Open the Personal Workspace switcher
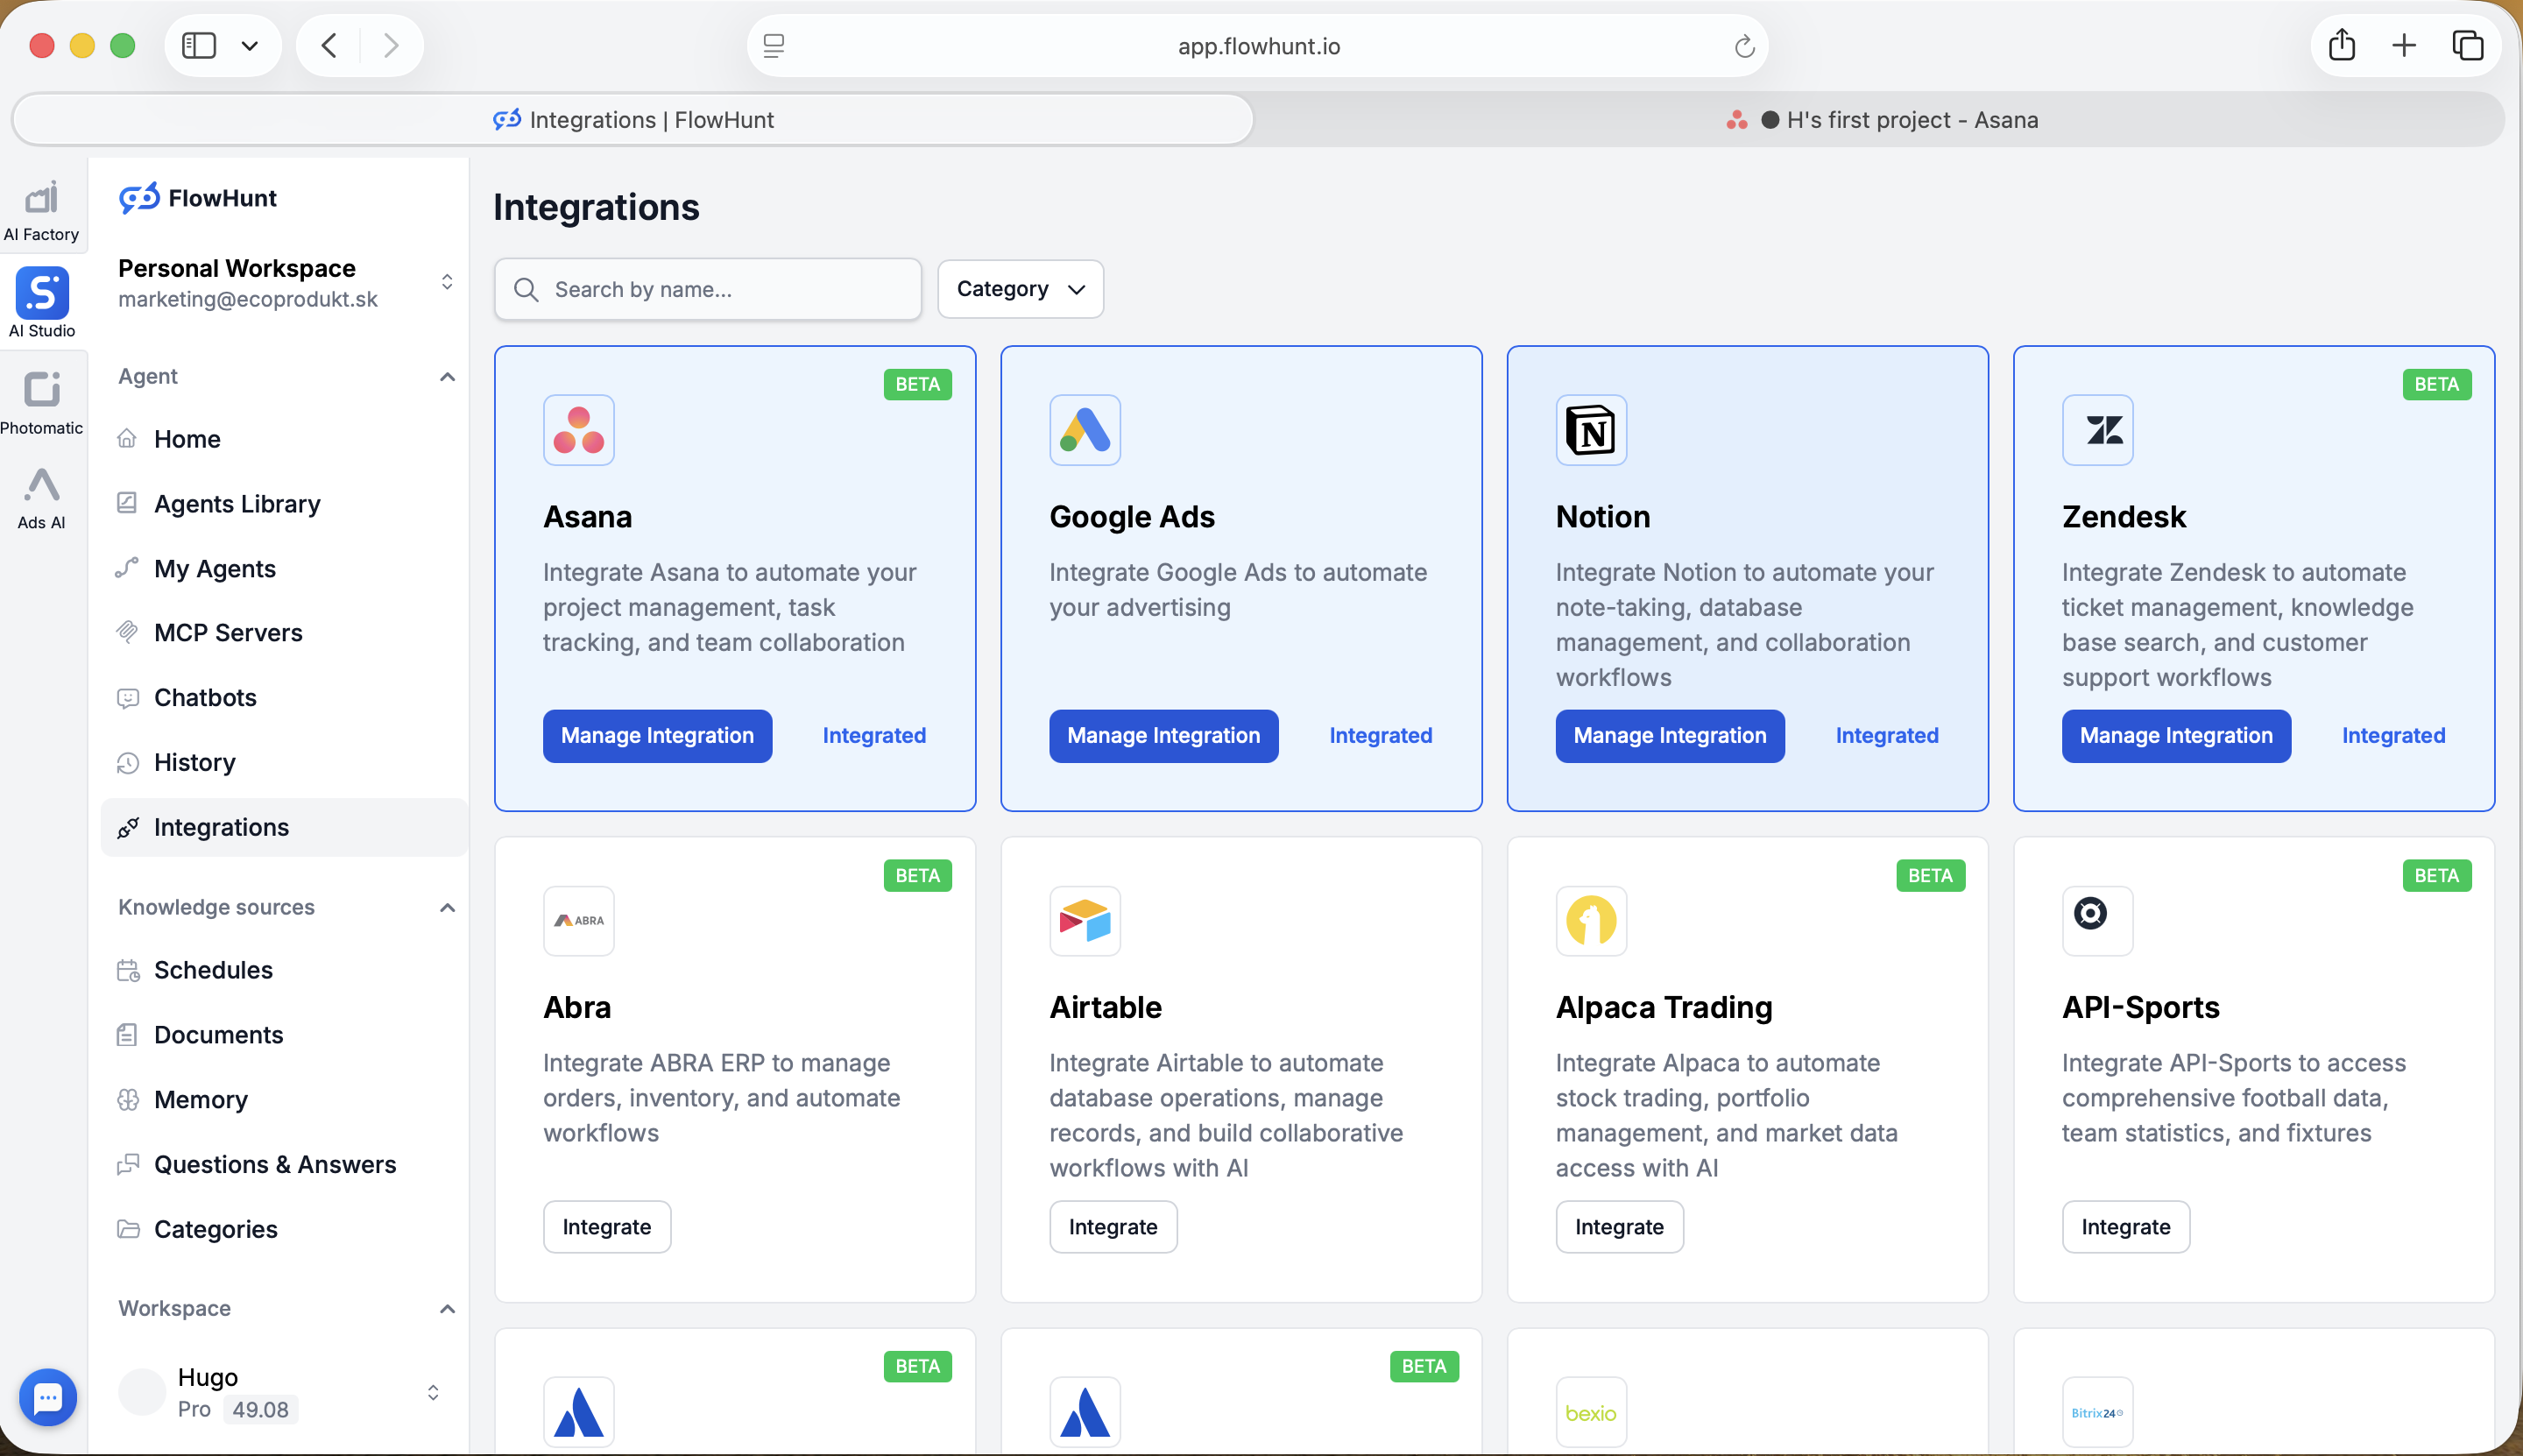The height and width of the screenshot is (1456, 2523). 447,282
